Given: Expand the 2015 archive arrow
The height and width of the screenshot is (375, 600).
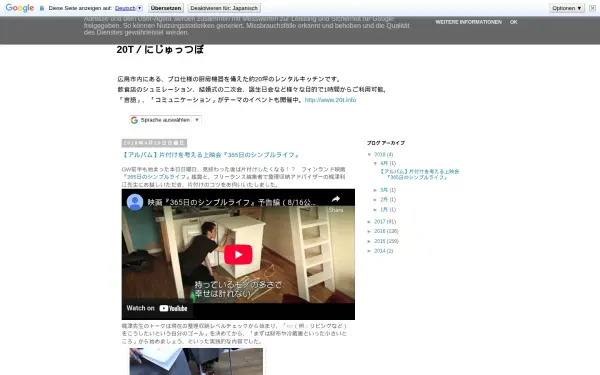Looking at the screenshot, I should [x=369, y=241].
